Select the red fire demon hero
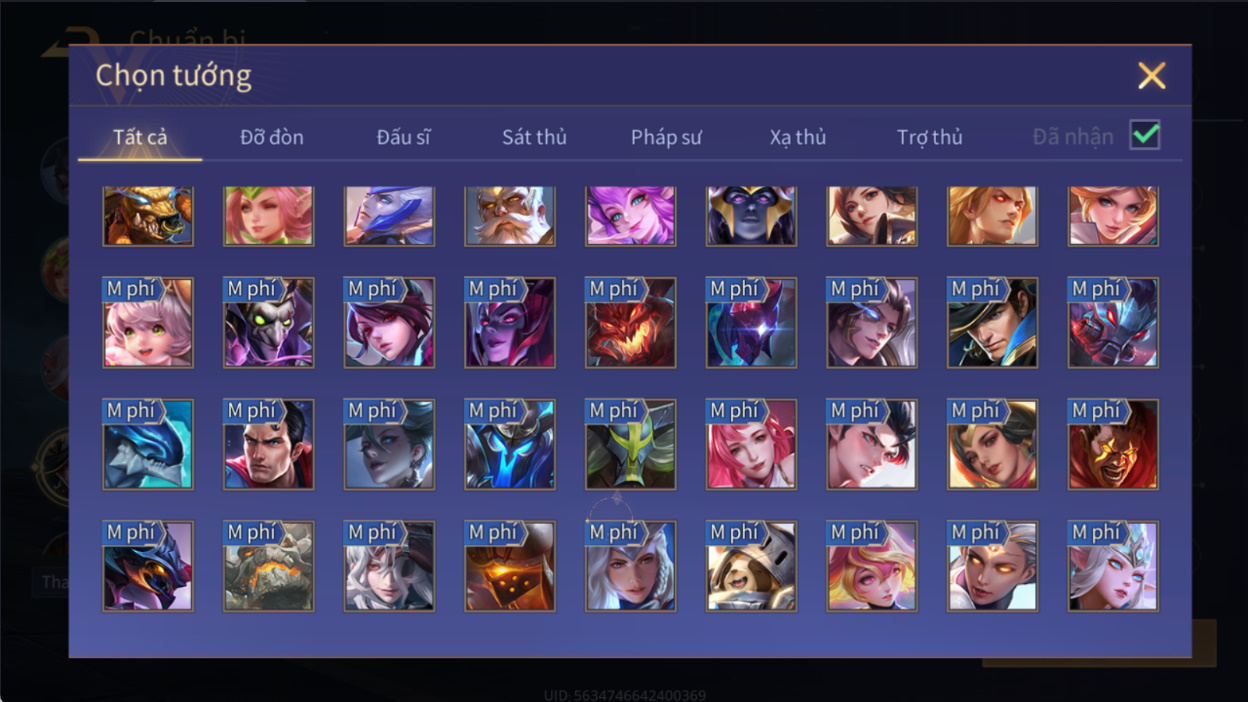Screen dimensions: 1248x702 (631, 323)
